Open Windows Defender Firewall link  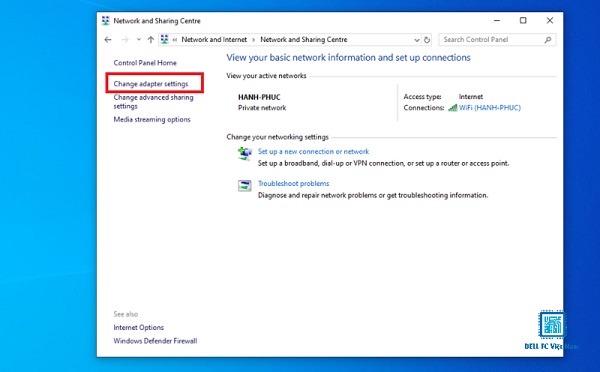(x=155, y=341)
